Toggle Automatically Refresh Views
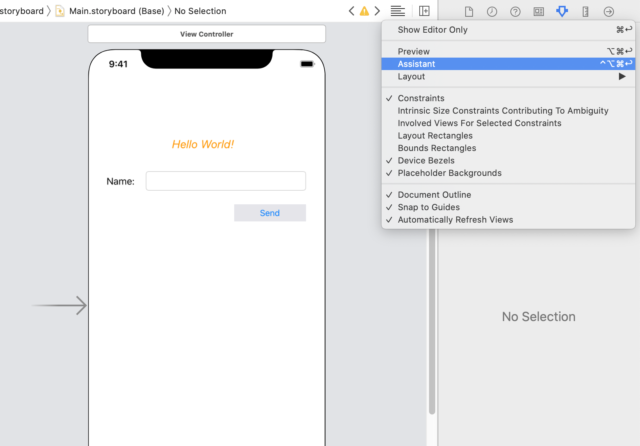This screenshot has width=640, height=446. [508, 220]
